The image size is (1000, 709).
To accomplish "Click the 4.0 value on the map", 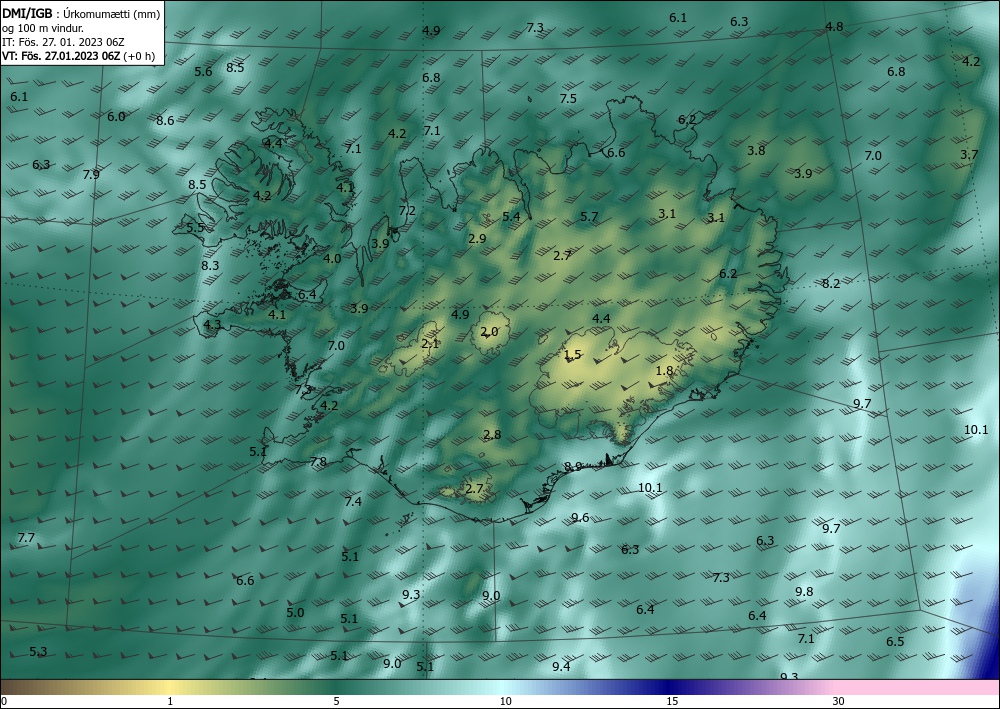I will [x=332, y=259].
